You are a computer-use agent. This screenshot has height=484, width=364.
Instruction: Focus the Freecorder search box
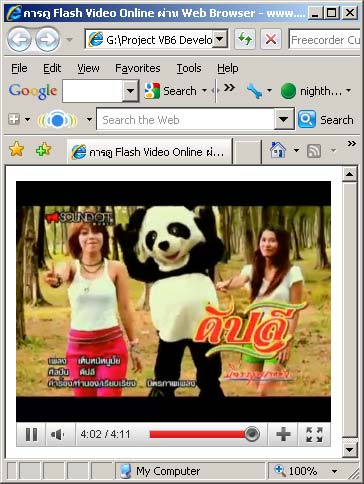coord(325,40)
